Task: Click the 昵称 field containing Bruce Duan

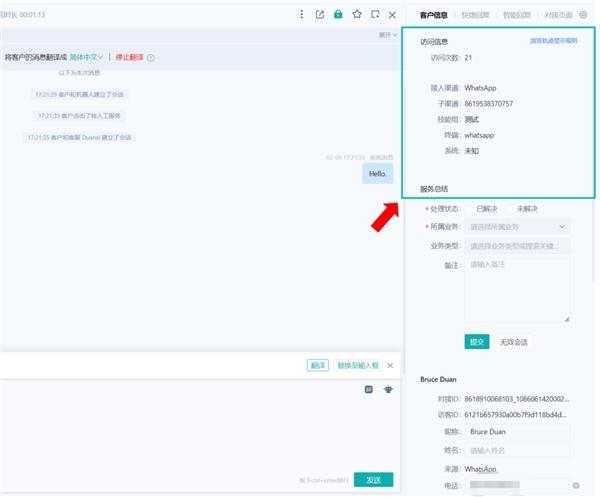Action: 517,432
